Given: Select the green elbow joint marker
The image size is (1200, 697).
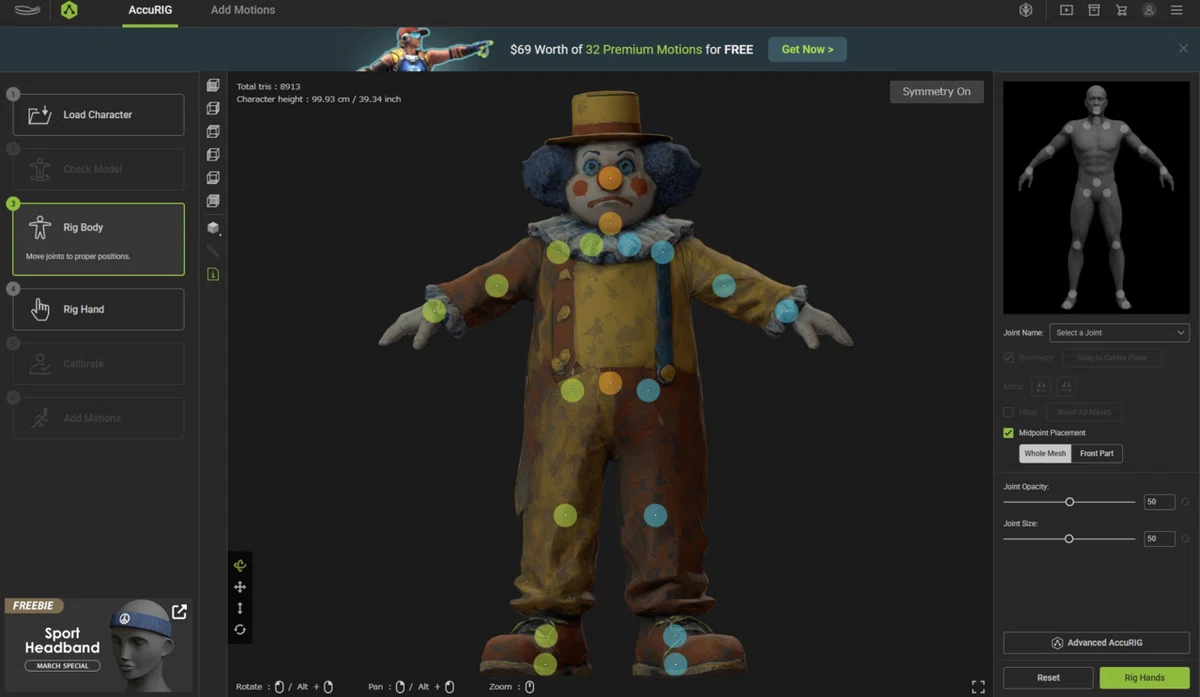Looking at the screenshot, I should pyautogui.click(x=497, y=286).
